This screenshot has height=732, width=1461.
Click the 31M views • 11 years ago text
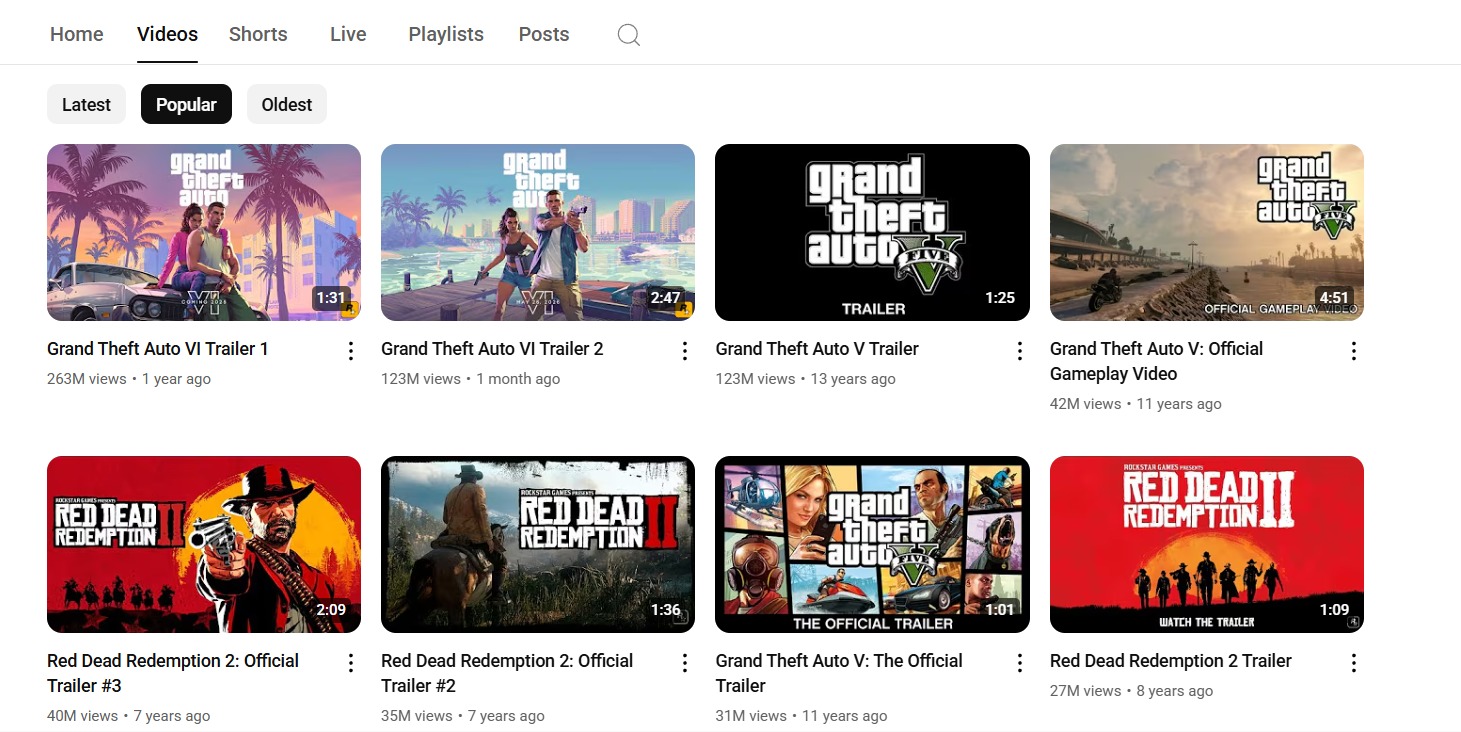click(x=802, y=716)
